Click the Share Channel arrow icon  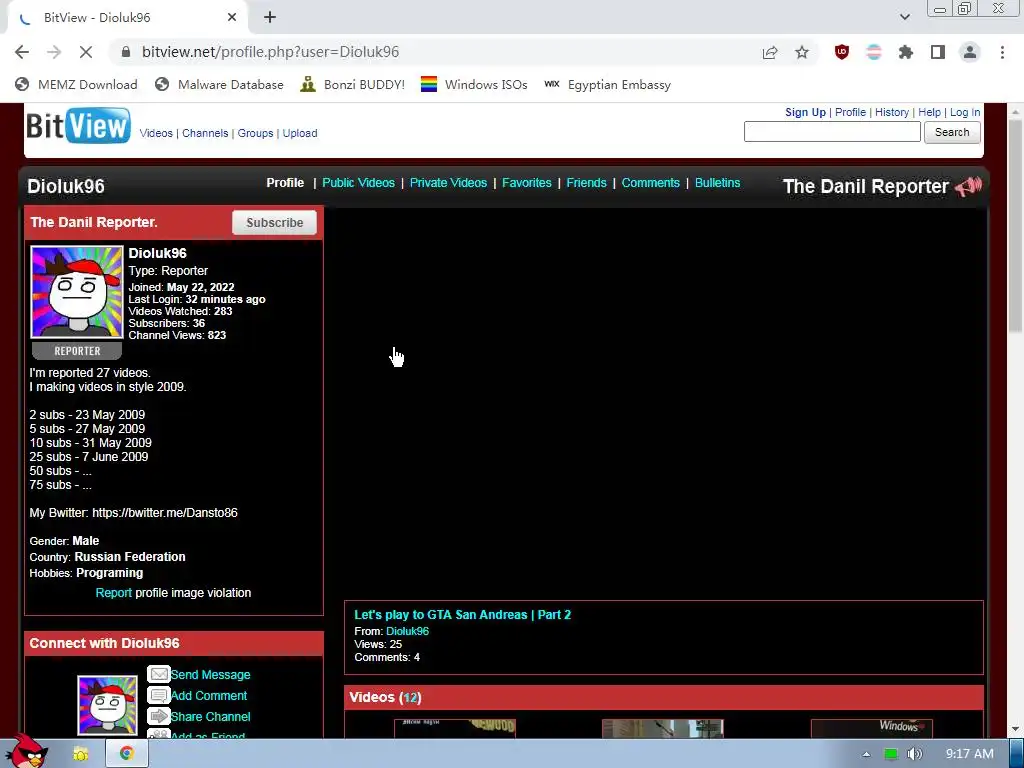[159, 716]
